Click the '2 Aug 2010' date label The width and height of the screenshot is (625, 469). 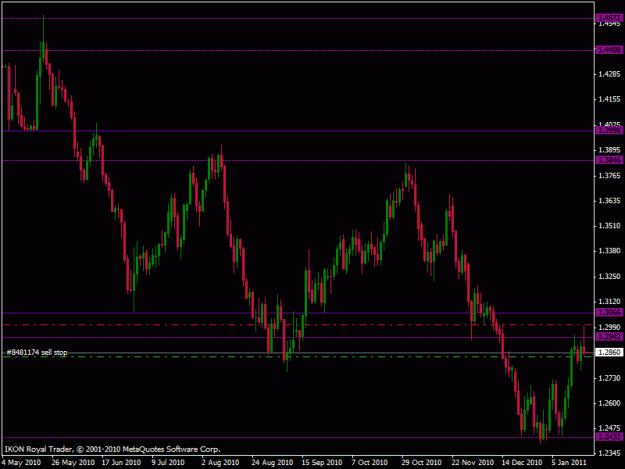click(x=220, y=463)
